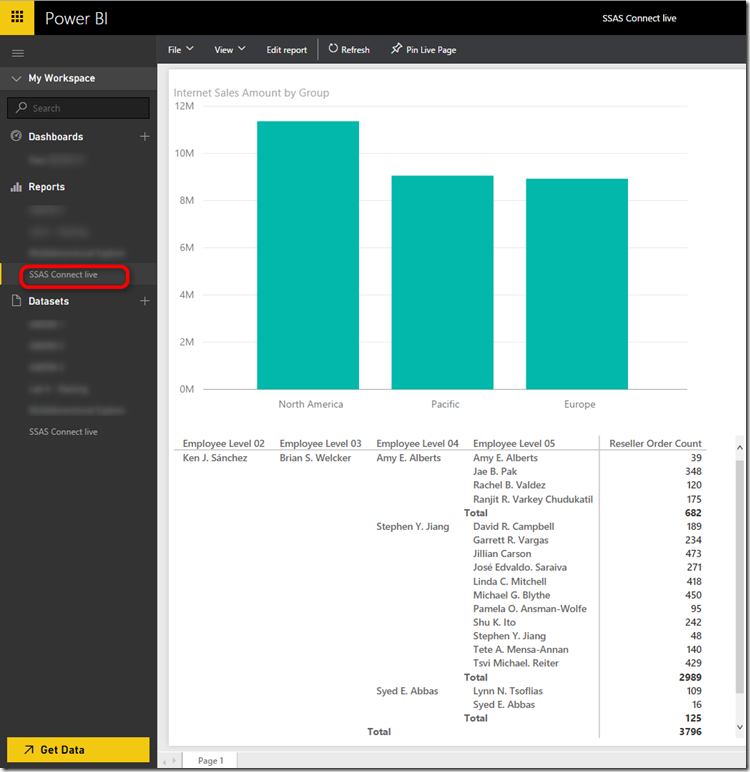Click the search magnifier icon
Viewport: 750px width, 772px height.
(21, 107)
